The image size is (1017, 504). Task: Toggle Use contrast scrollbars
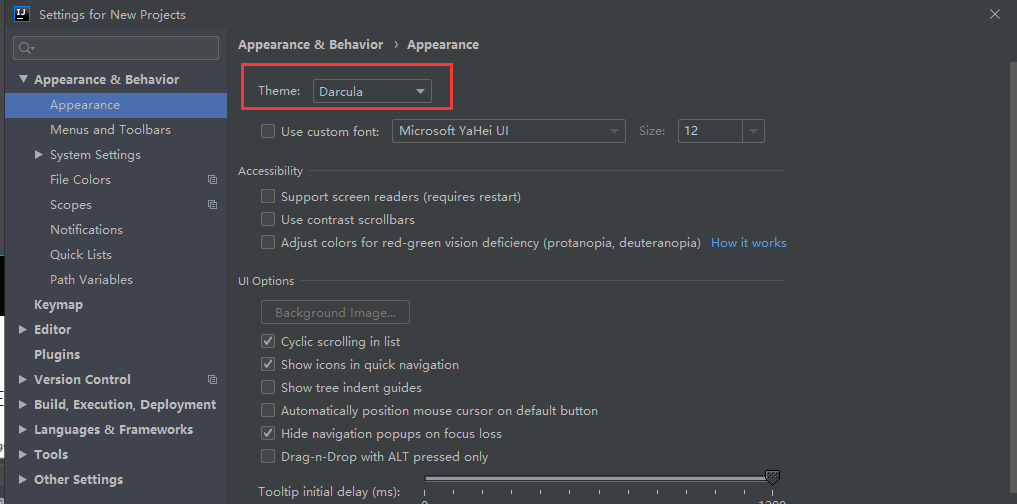(268, 219)
